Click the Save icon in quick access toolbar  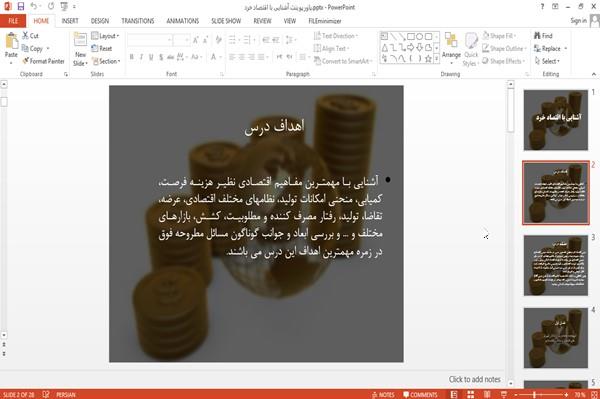point(21,7)
